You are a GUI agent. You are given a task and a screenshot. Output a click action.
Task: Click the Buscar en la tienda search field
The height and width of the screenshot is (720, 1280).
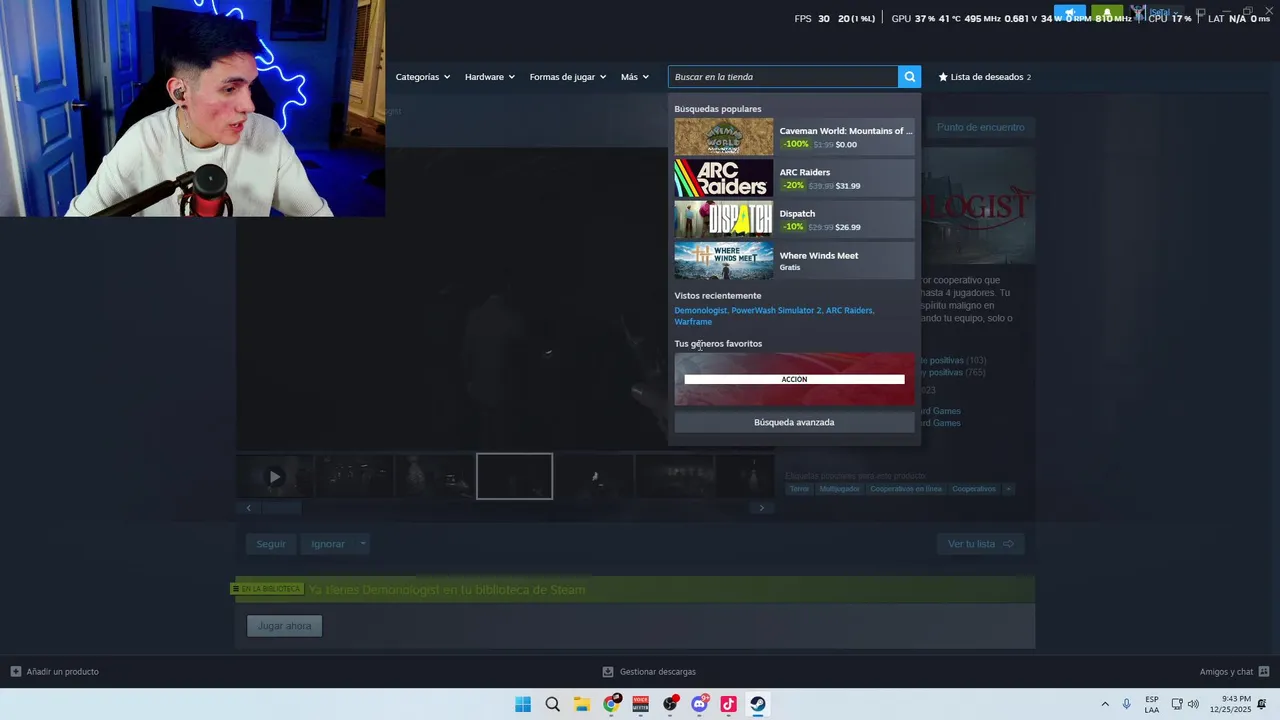click(783, 77)
